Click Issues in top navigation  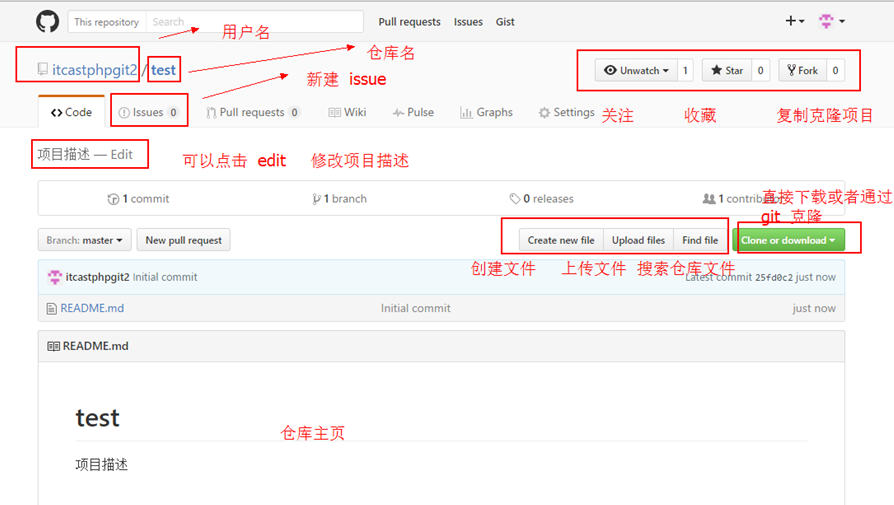[468, 22]
